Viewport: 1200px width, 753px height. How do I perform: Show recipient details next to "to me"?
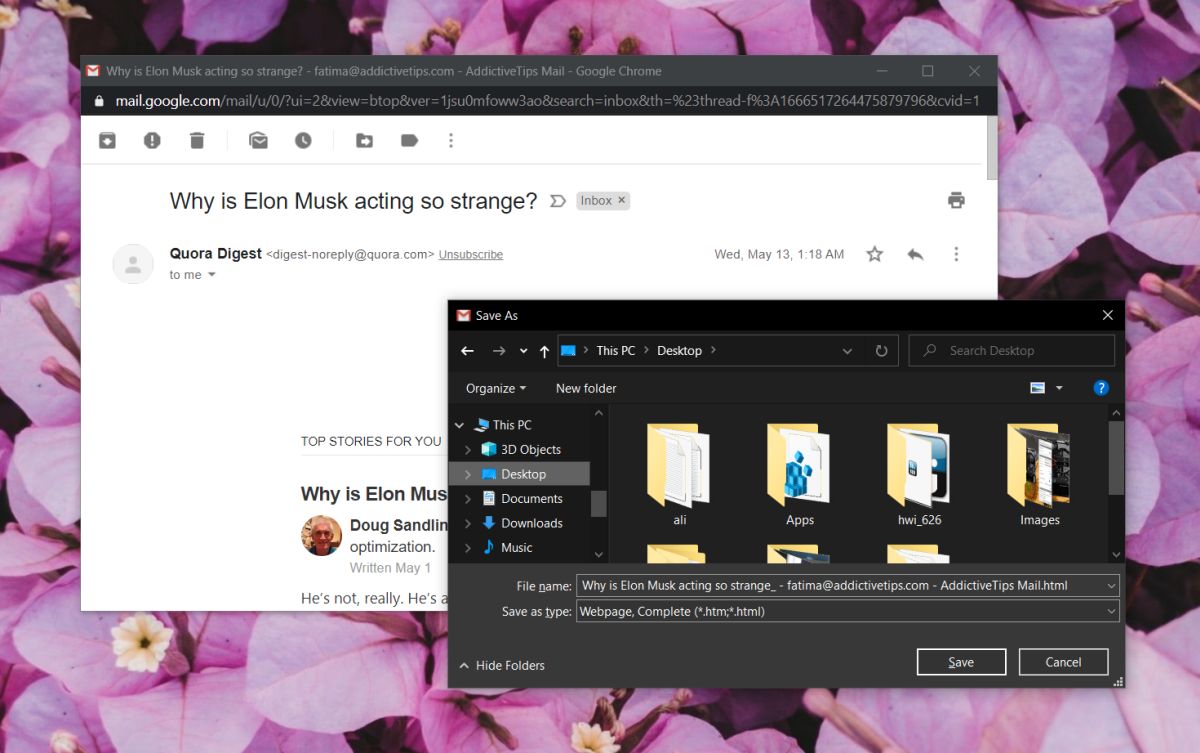211,275
